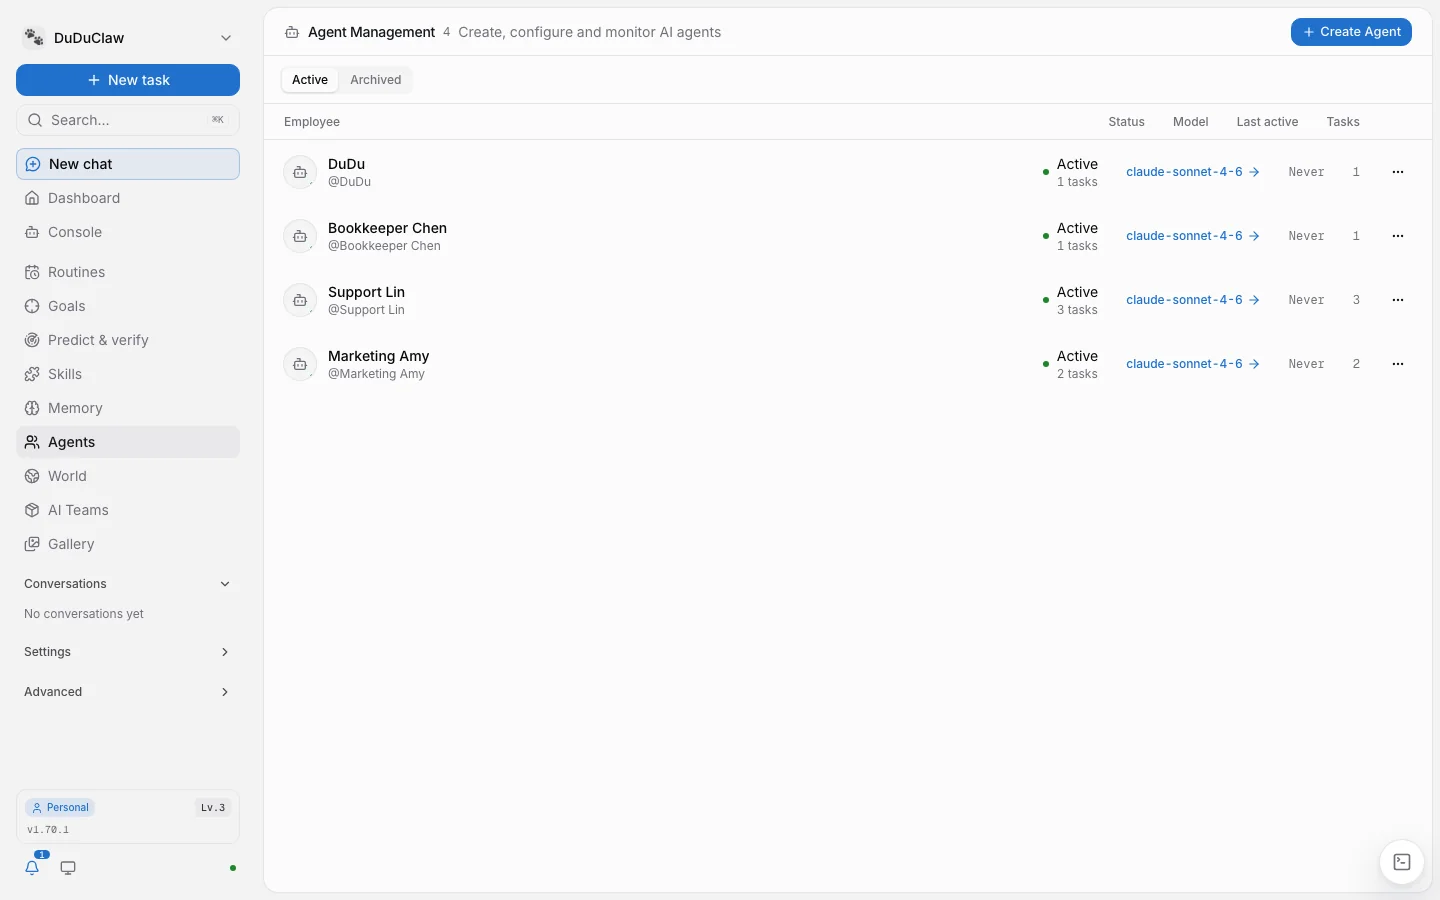This screenshot has height=900, width=1440.
Task: Select Agents in the sidebar
Action: pos(128,442)
